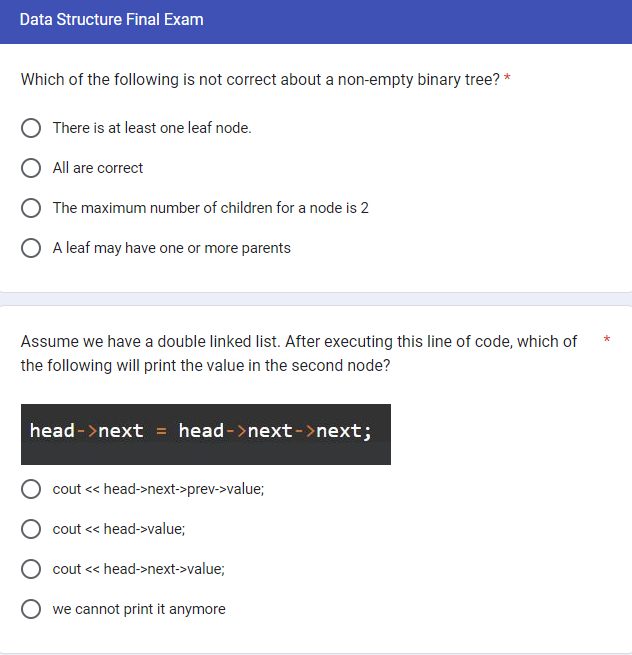
Task: Click the red asterisk after the binary tree question
Action: [508, 80]
